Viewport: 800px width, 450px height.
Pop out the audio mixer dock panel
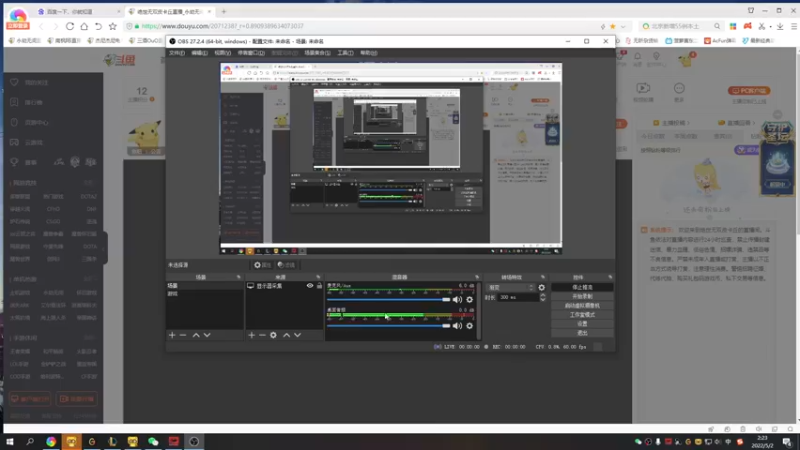(x=477, y=277)
